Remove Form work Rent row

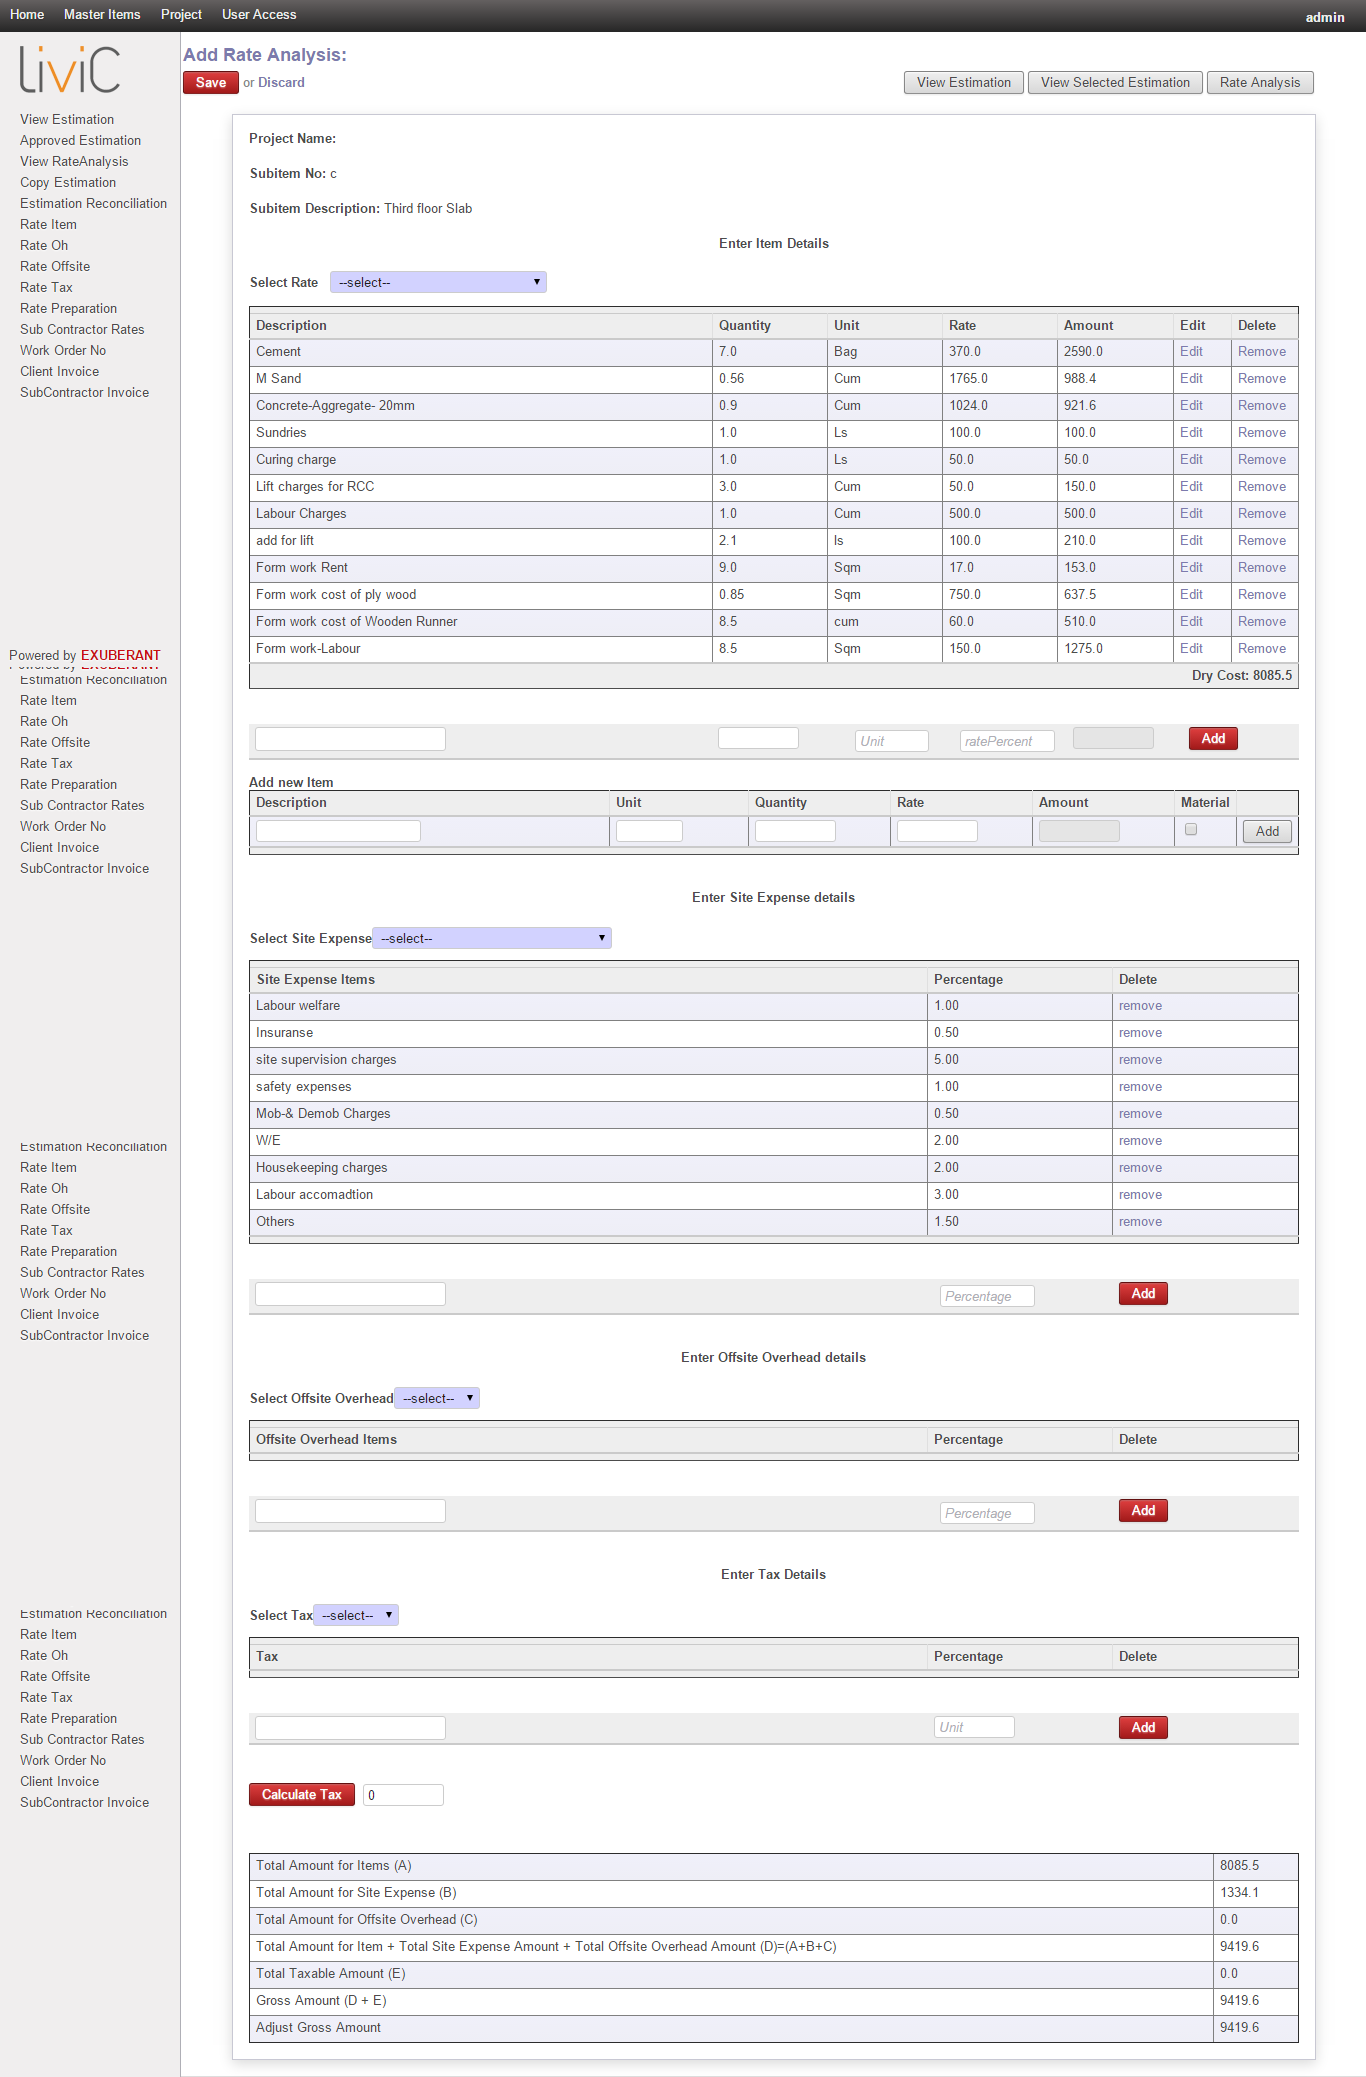(1262, 567)
